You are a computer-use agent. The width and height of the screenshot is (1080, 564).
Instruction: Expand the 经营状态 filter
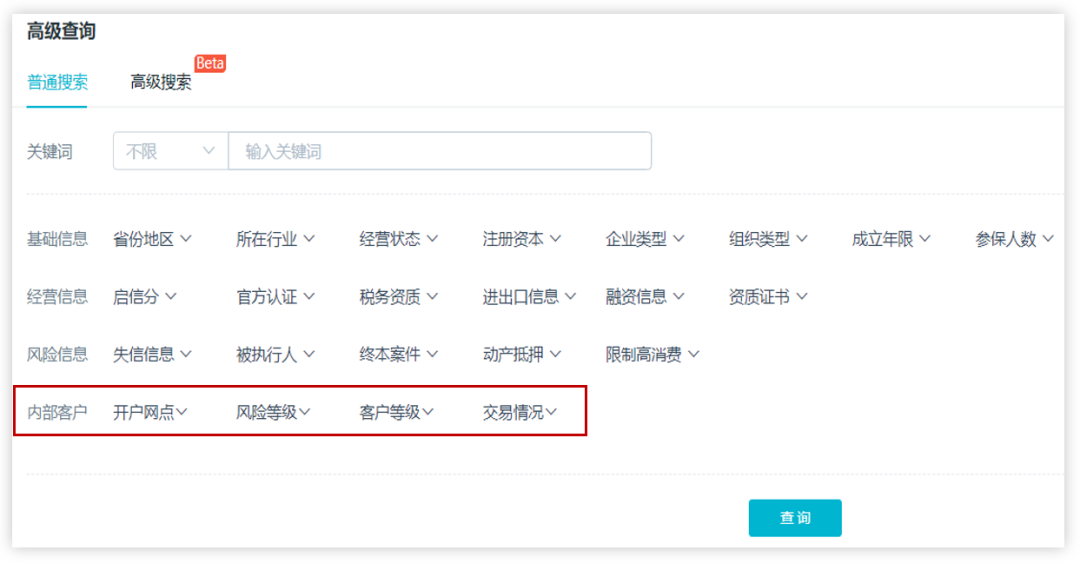tap(399, 239)
